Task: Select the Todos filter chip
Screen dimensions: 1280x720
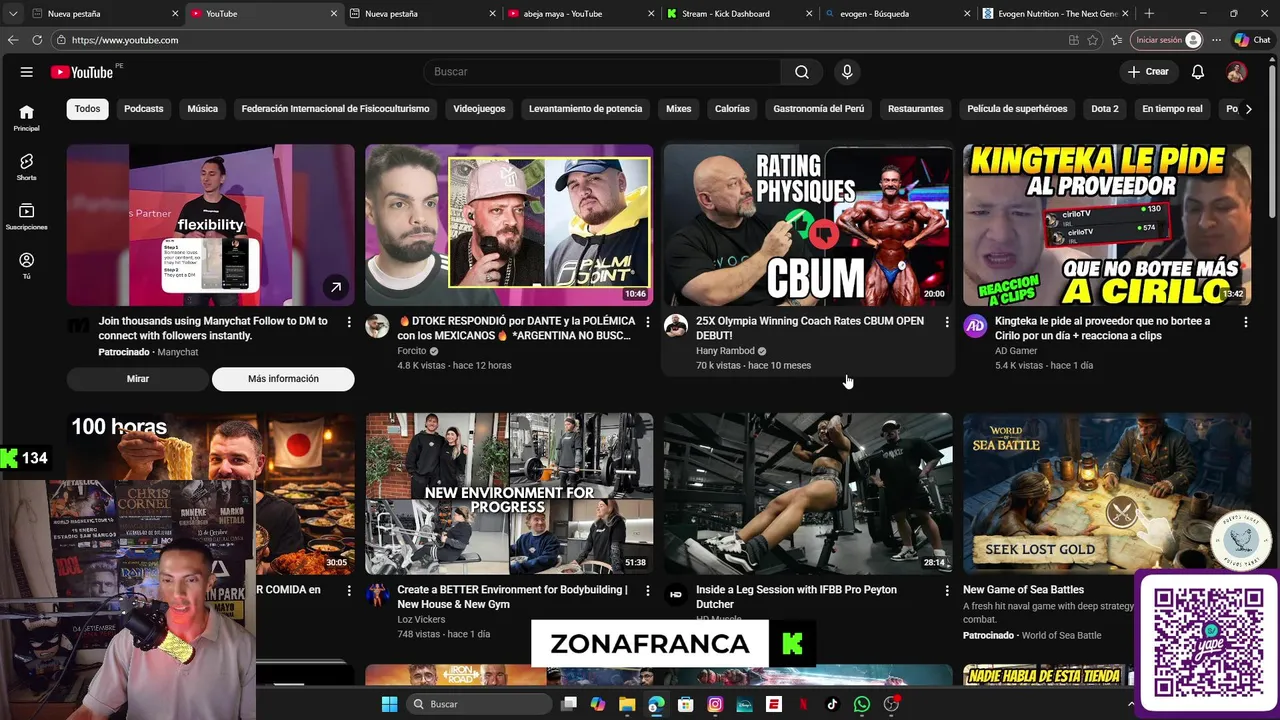Action: tap(87, 109)
